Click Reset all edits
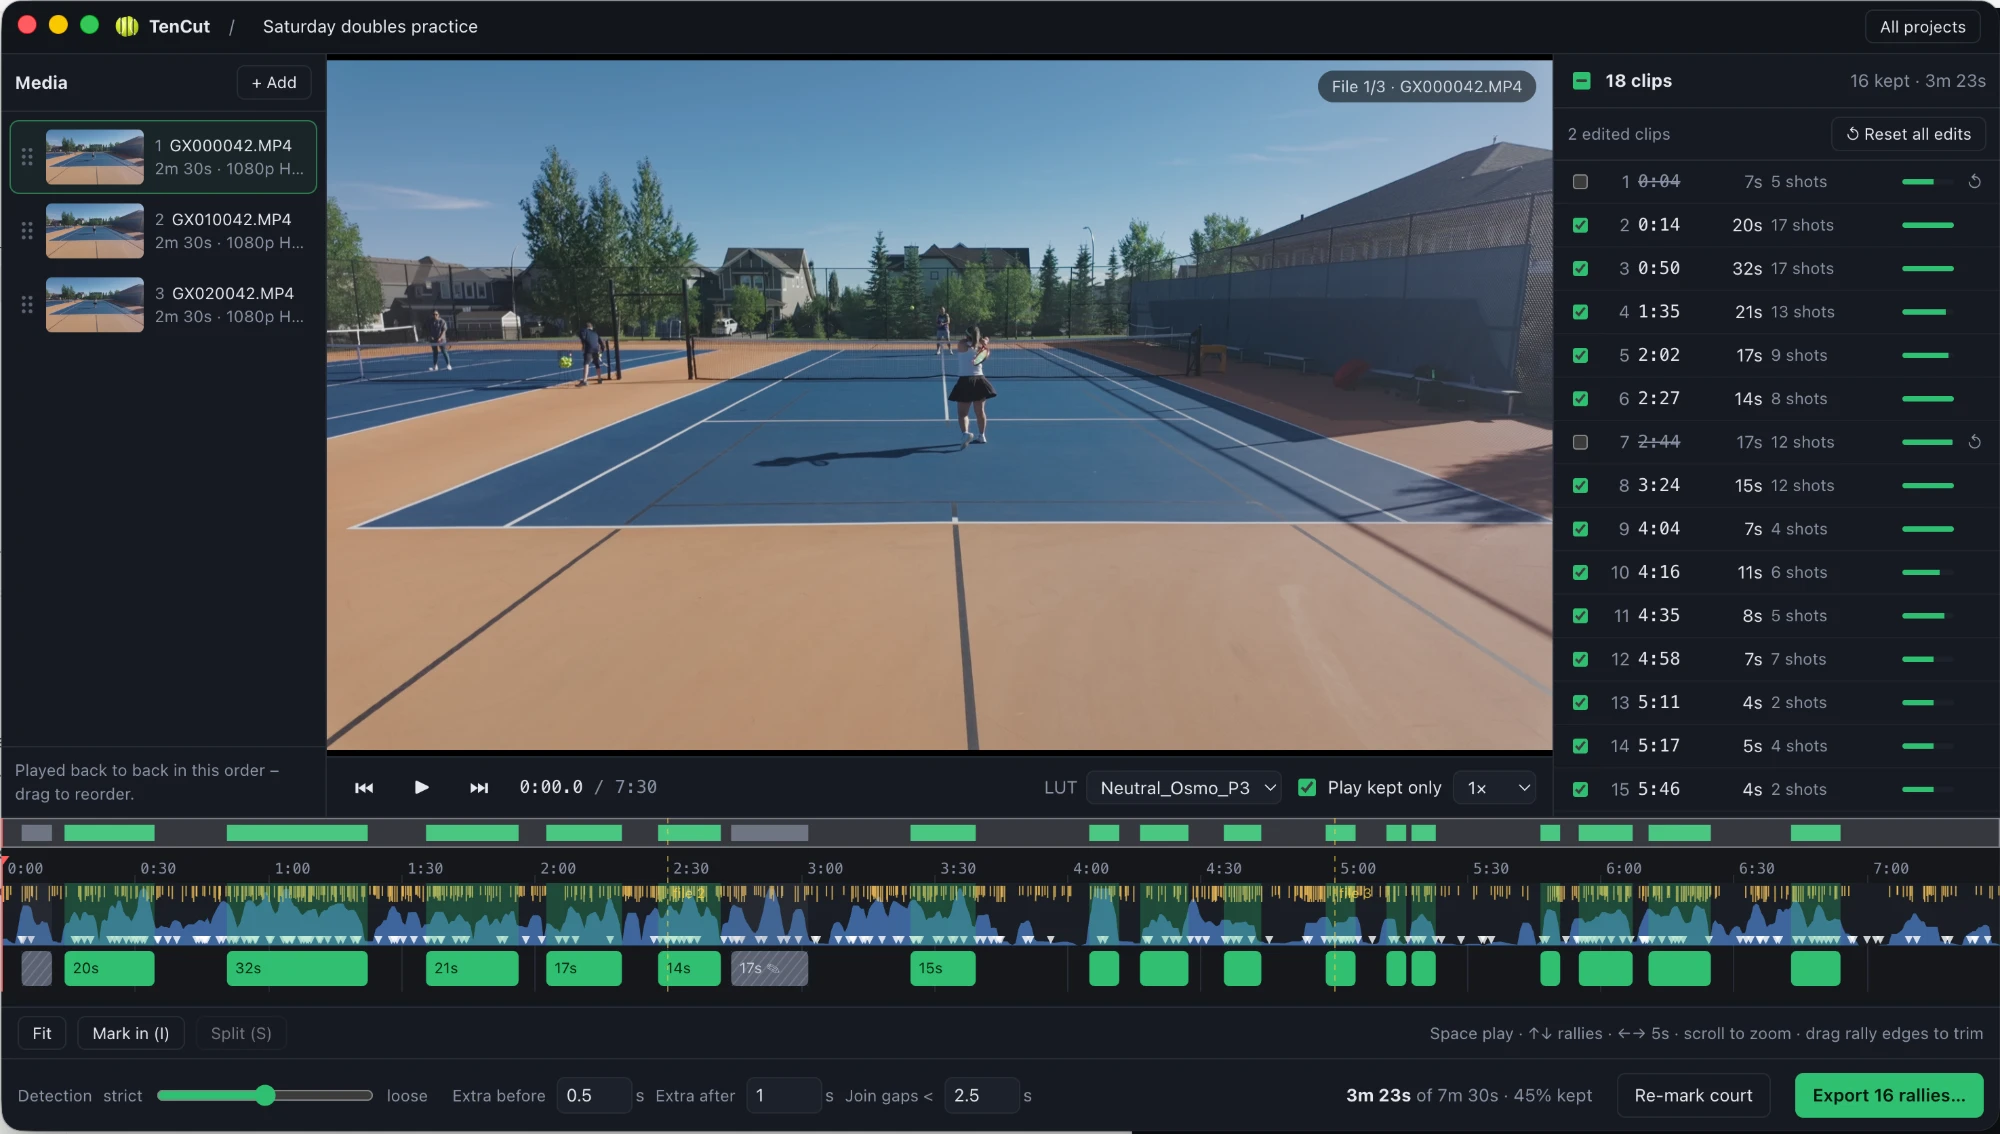 point(1908,134)
